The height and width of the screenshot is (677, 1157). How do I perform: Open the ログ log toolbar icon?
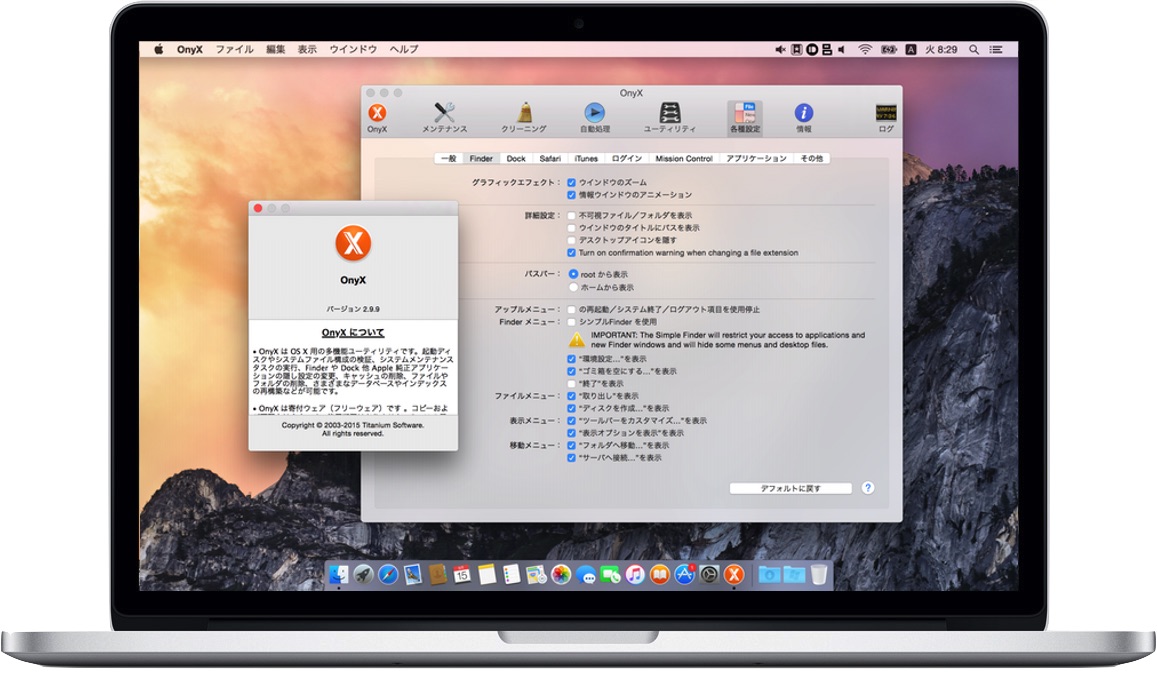click(x=886, y=117)
